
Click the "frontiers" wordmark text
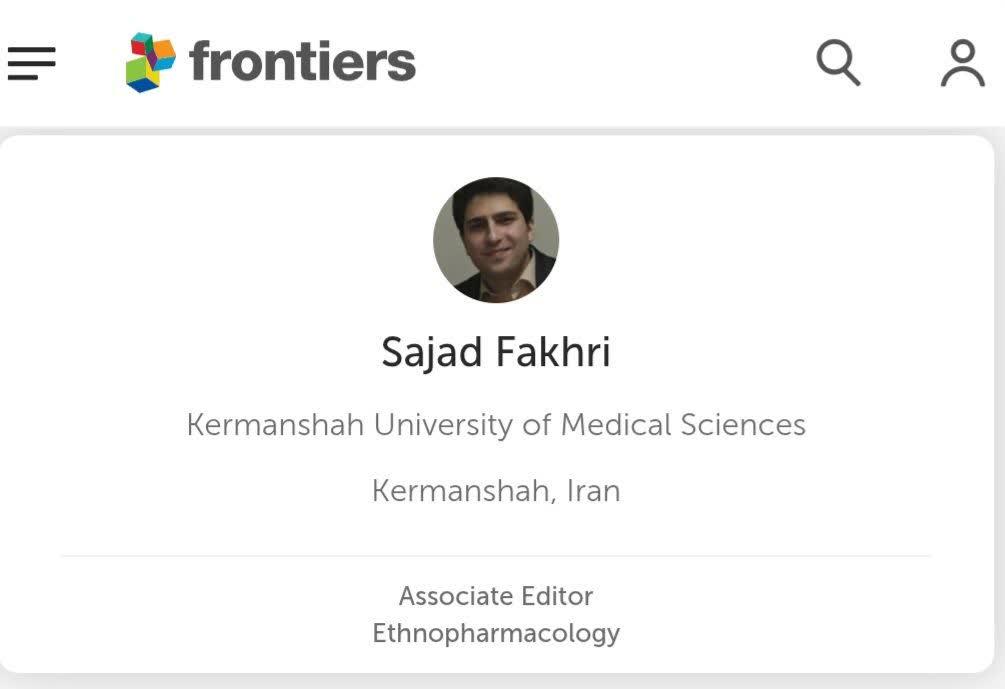coord(302,62)
